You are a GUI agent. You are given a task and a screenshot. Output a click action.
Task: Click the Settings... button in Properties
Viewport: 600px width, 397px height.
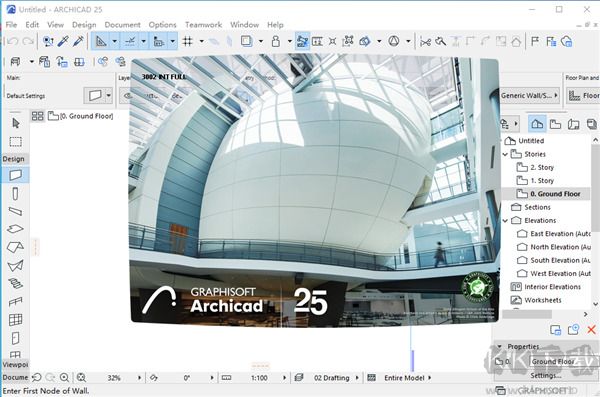tap(546, 376)
